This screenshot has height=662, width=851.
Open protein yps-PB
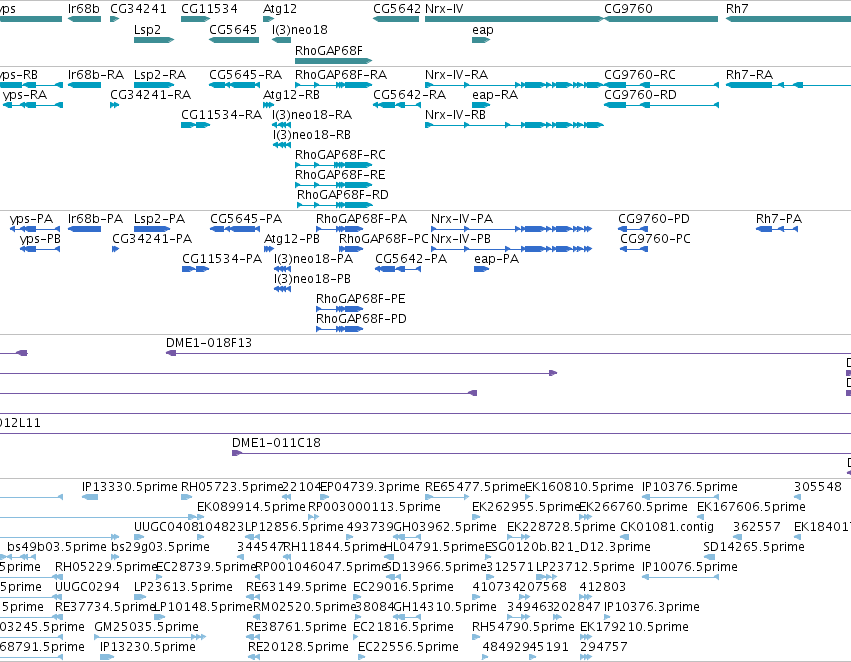tap(40, 239)
